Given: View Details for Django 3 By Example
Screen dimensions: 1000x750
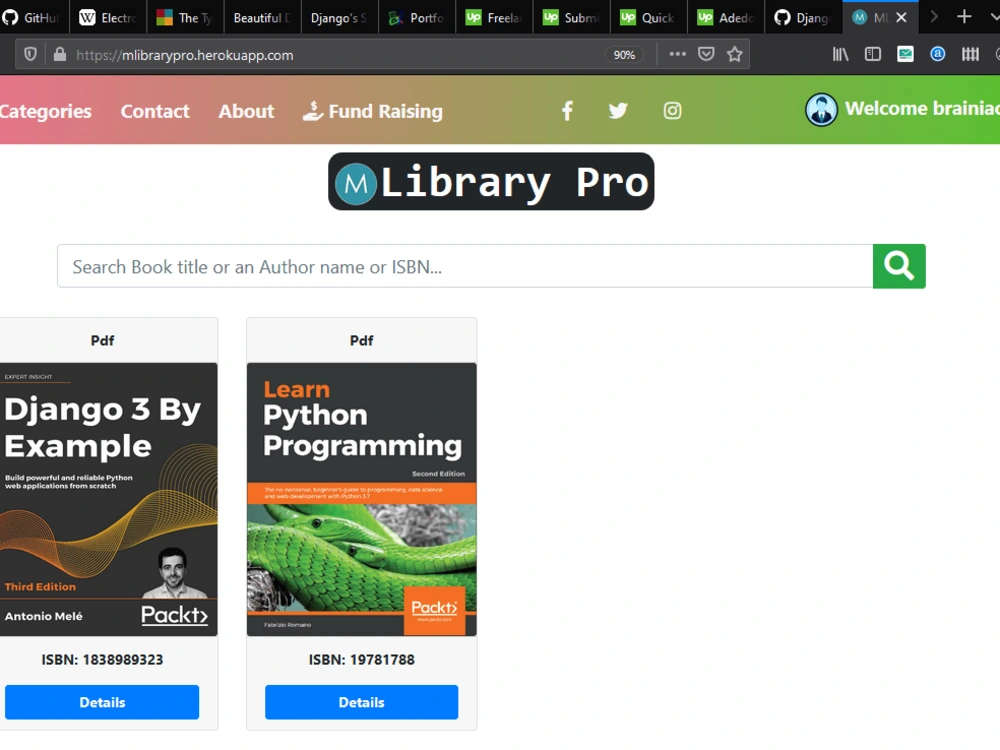Looking at the screenshot, I should click(102, 702).
